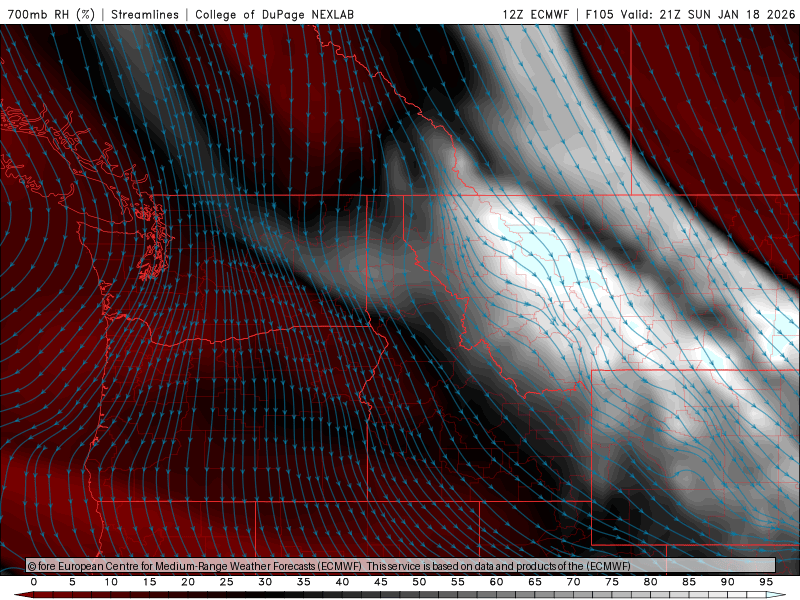This screenshot has height=600, width=800.
Task: Click the "40" colorbar label
Action: 342,582
